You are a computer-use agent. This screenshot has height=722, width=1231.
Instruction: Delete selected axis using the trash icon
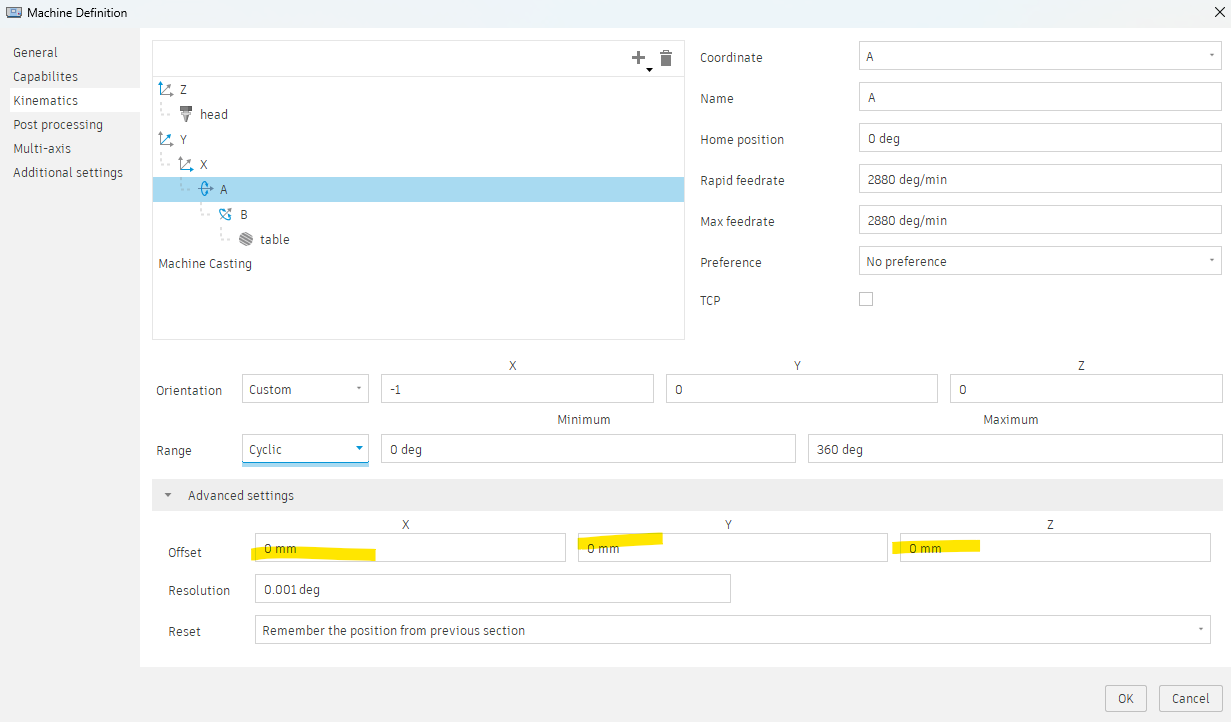(666, 58)
